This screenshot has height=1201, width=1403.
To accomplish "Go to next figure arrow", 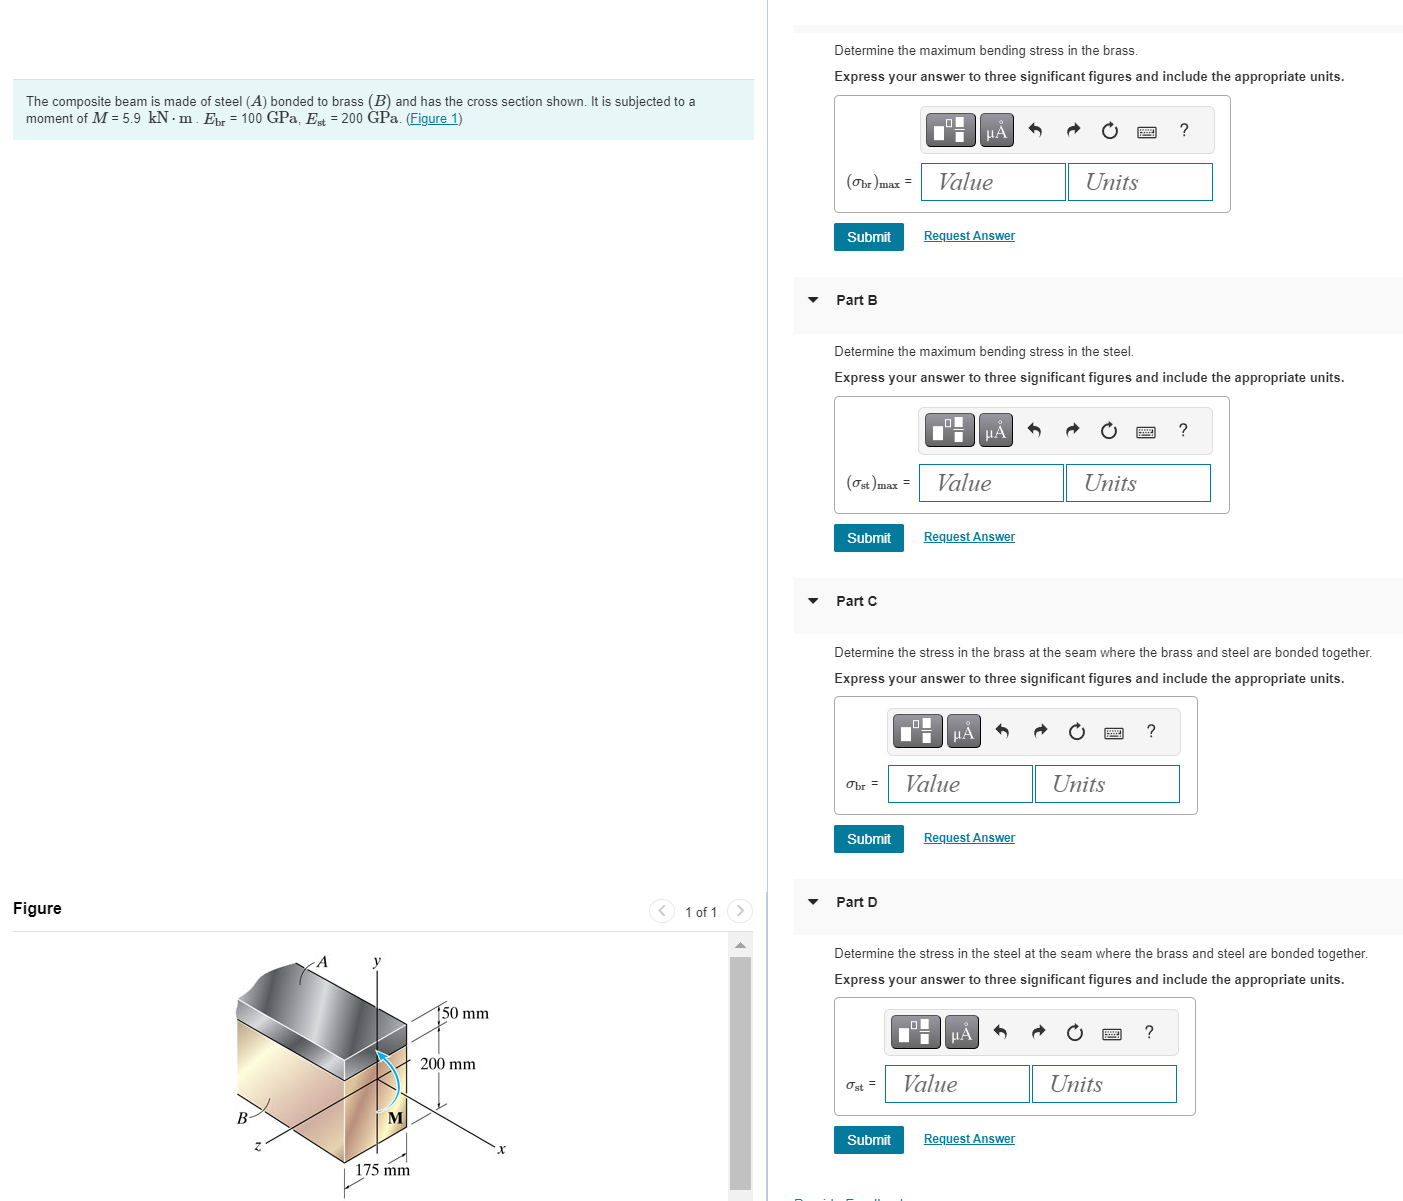I will [740, 911].
